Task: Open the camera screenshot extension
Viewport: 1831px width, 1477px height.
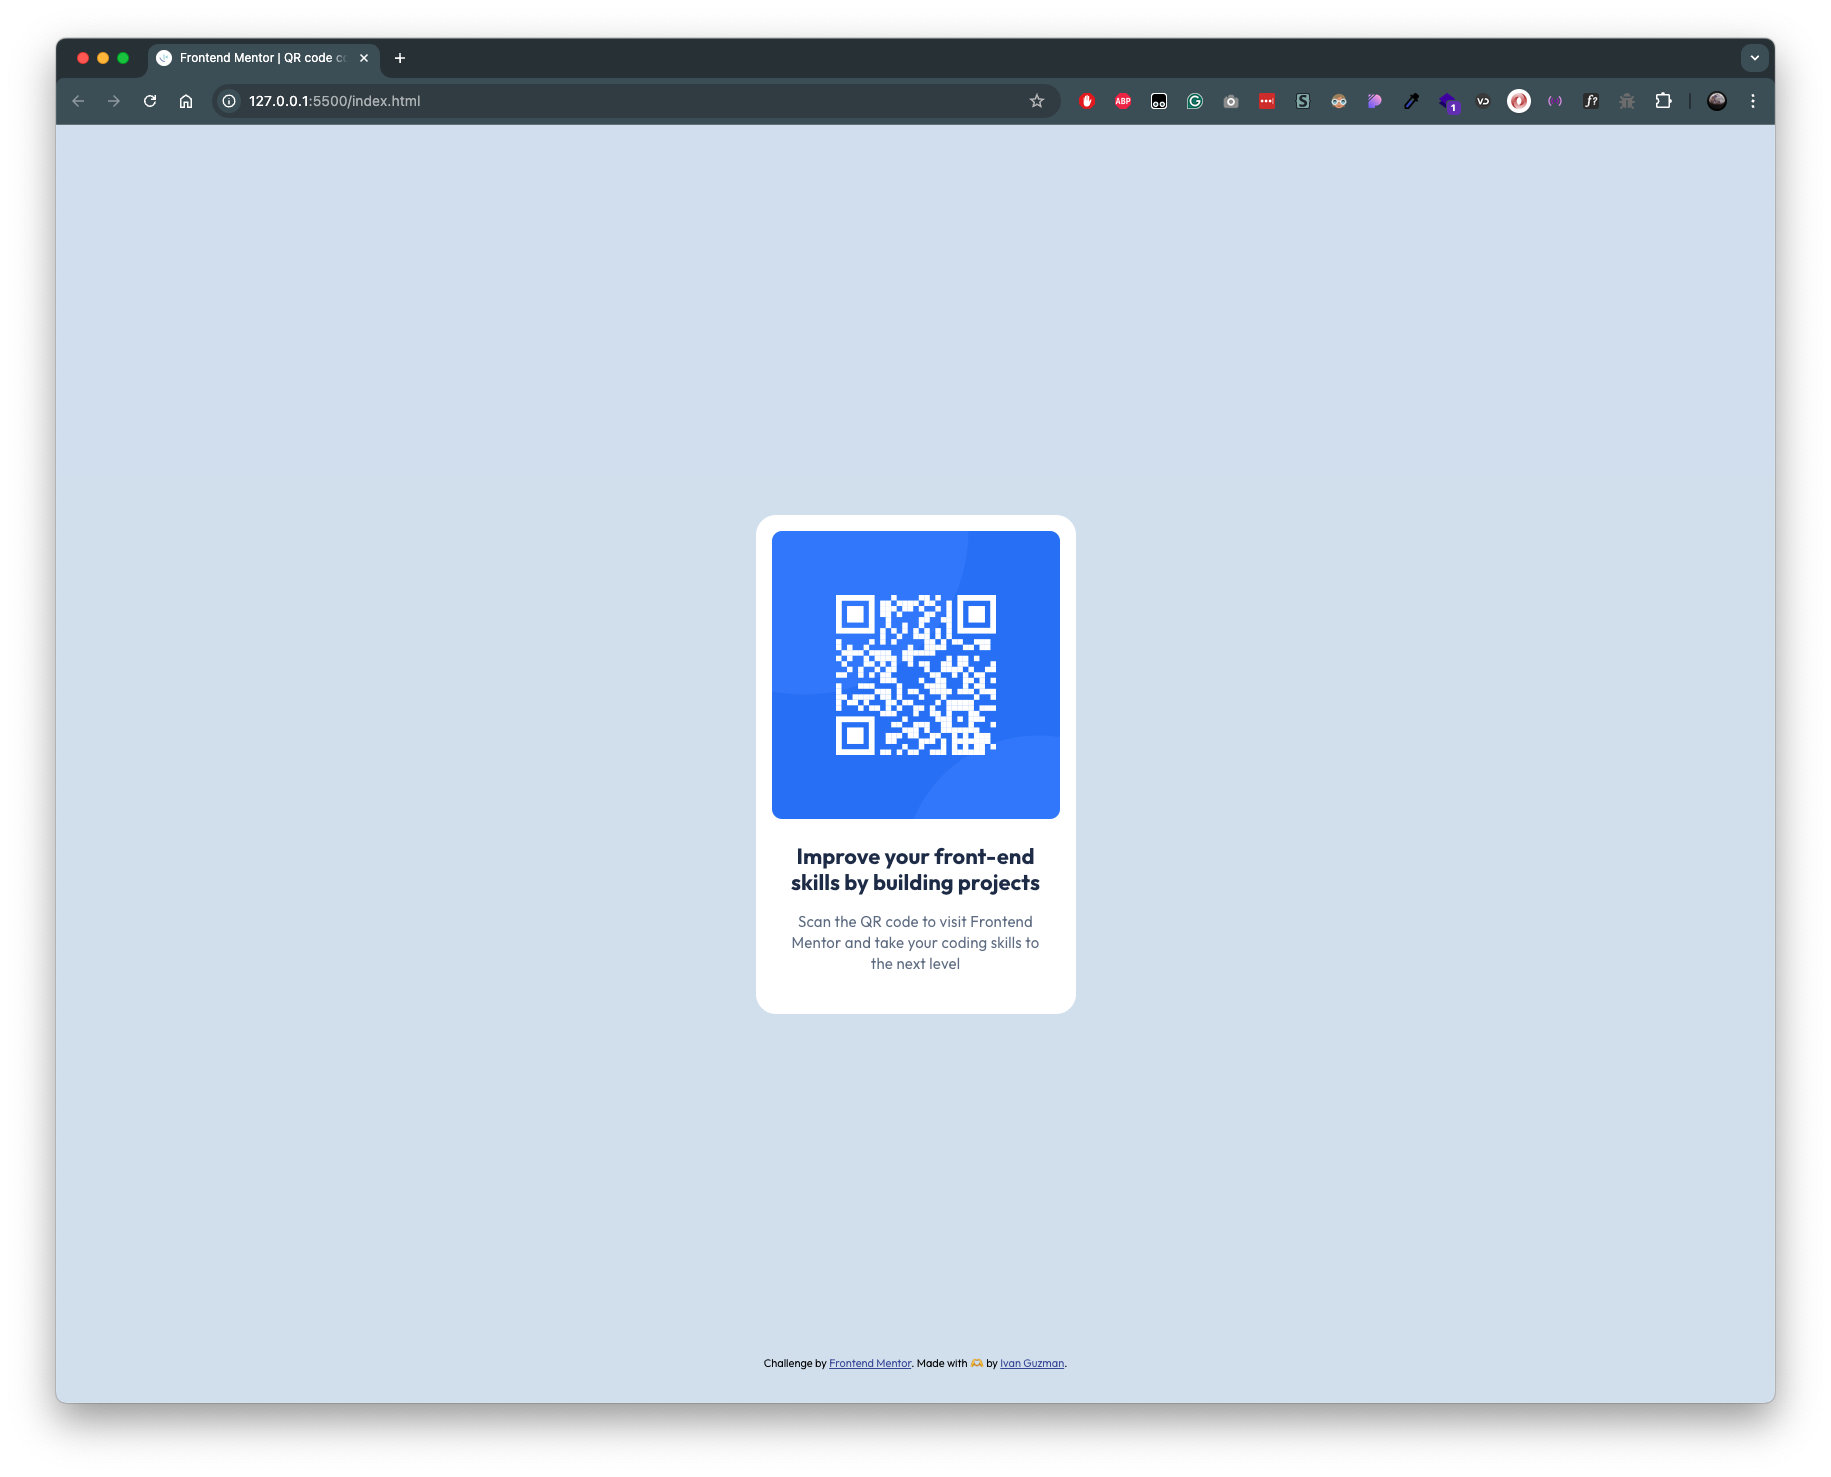Action: 1231,101
